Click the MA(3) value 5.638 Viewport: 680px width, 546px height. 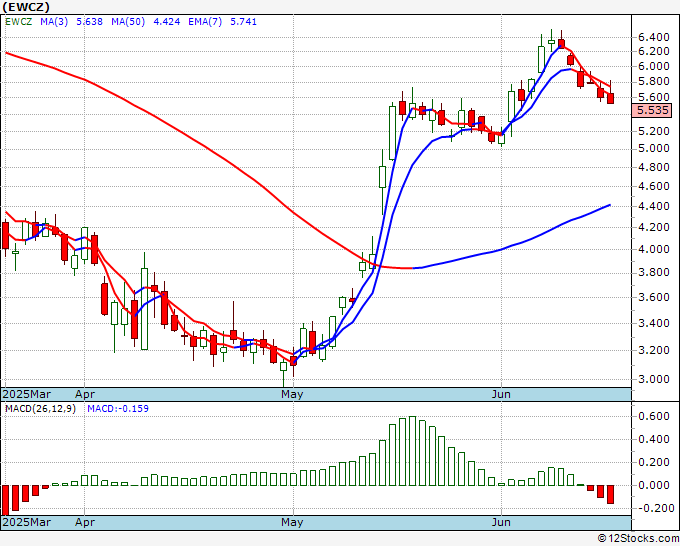click(89, 22)
